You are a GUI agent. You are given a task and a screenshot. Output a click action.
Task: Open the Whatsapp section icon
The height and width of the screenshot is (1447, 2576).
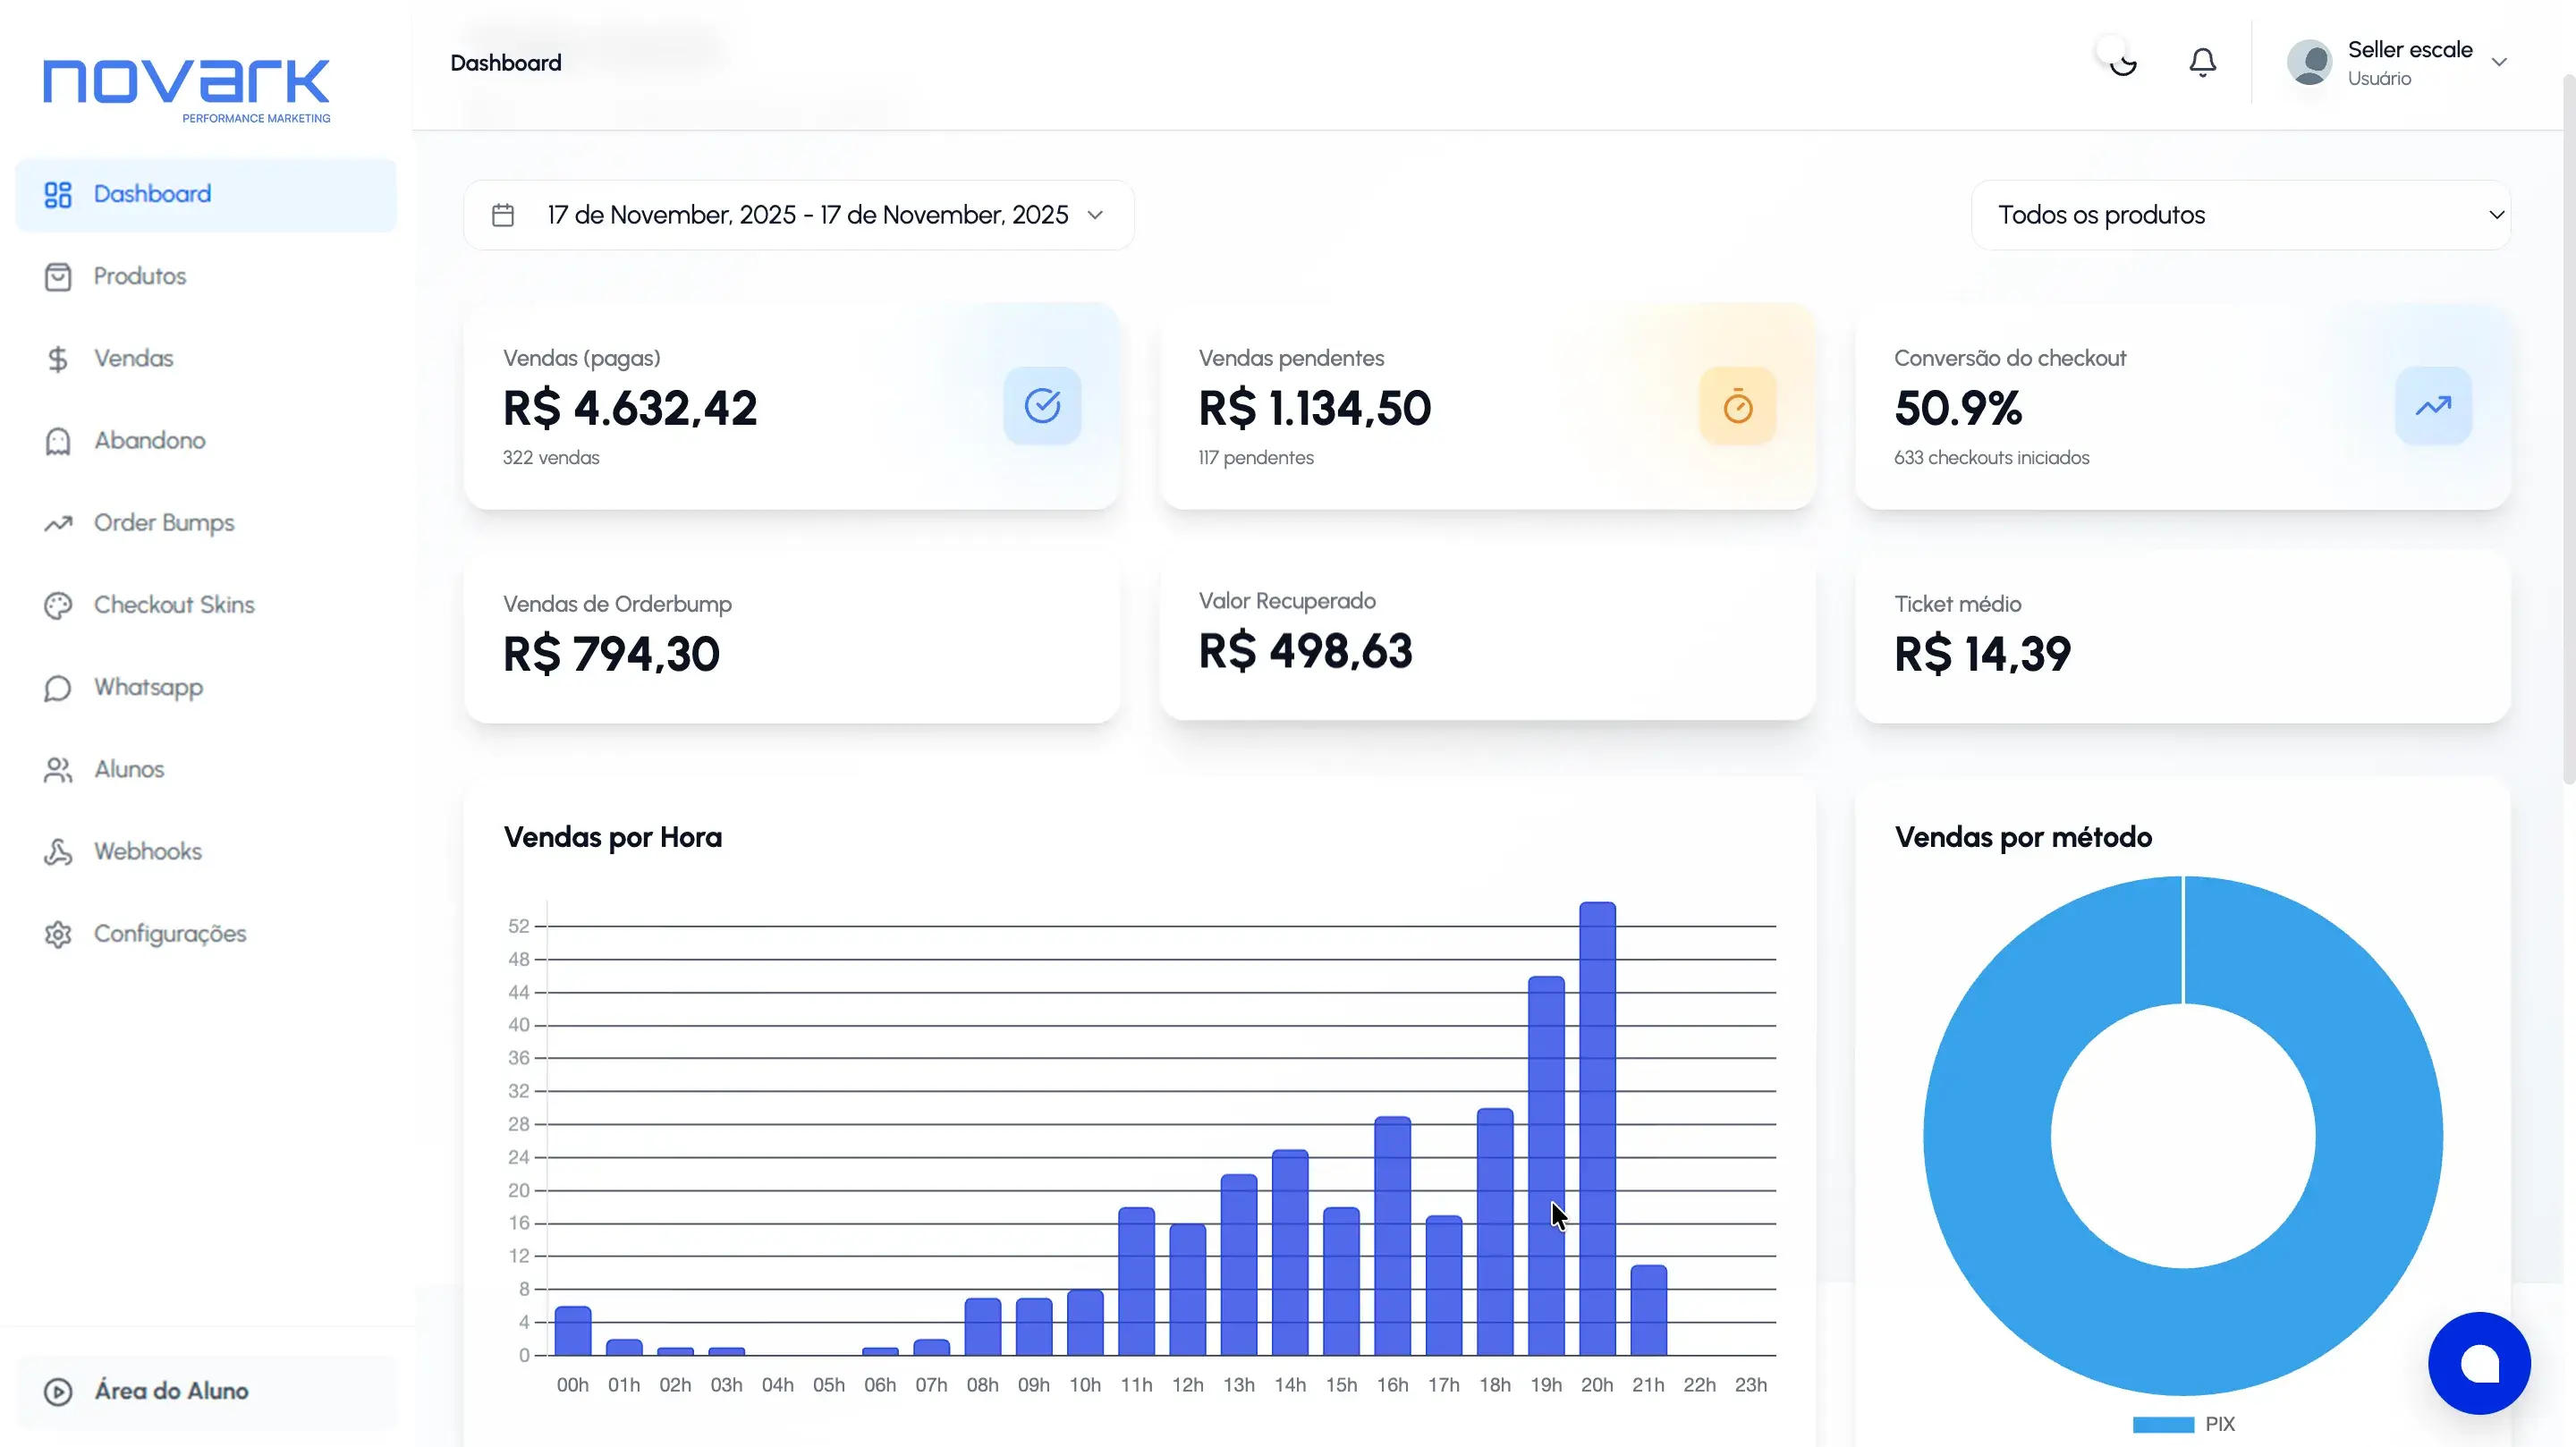tap(58, 688)
